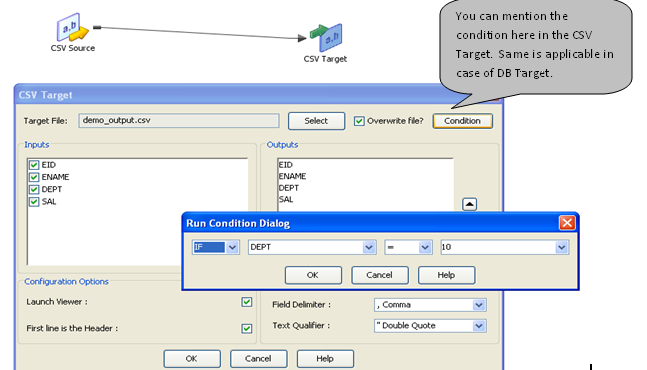Viewport: 647px width, 370px height.
Task: Click Help in the CSV Target dialog
Action: point(325,359)
